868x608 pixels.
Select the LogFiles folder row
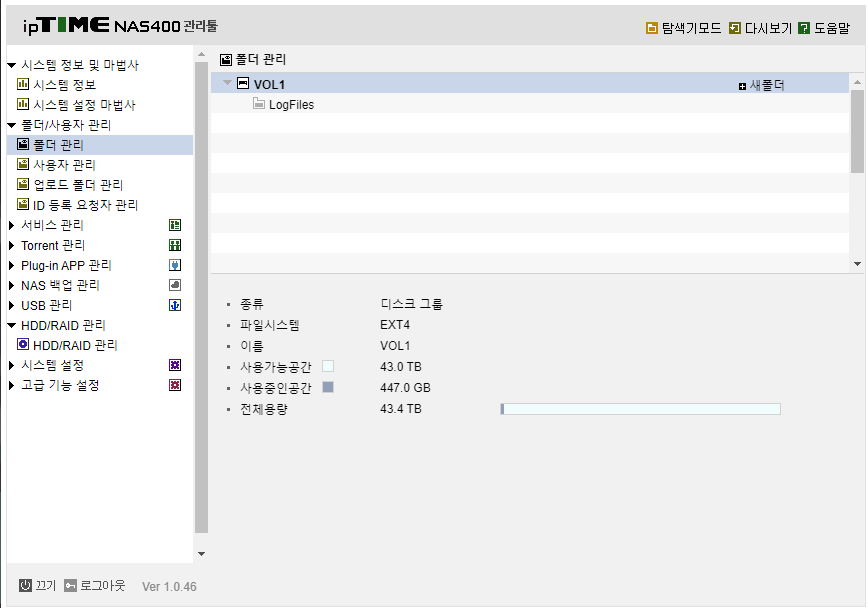(x=530, y=104)
